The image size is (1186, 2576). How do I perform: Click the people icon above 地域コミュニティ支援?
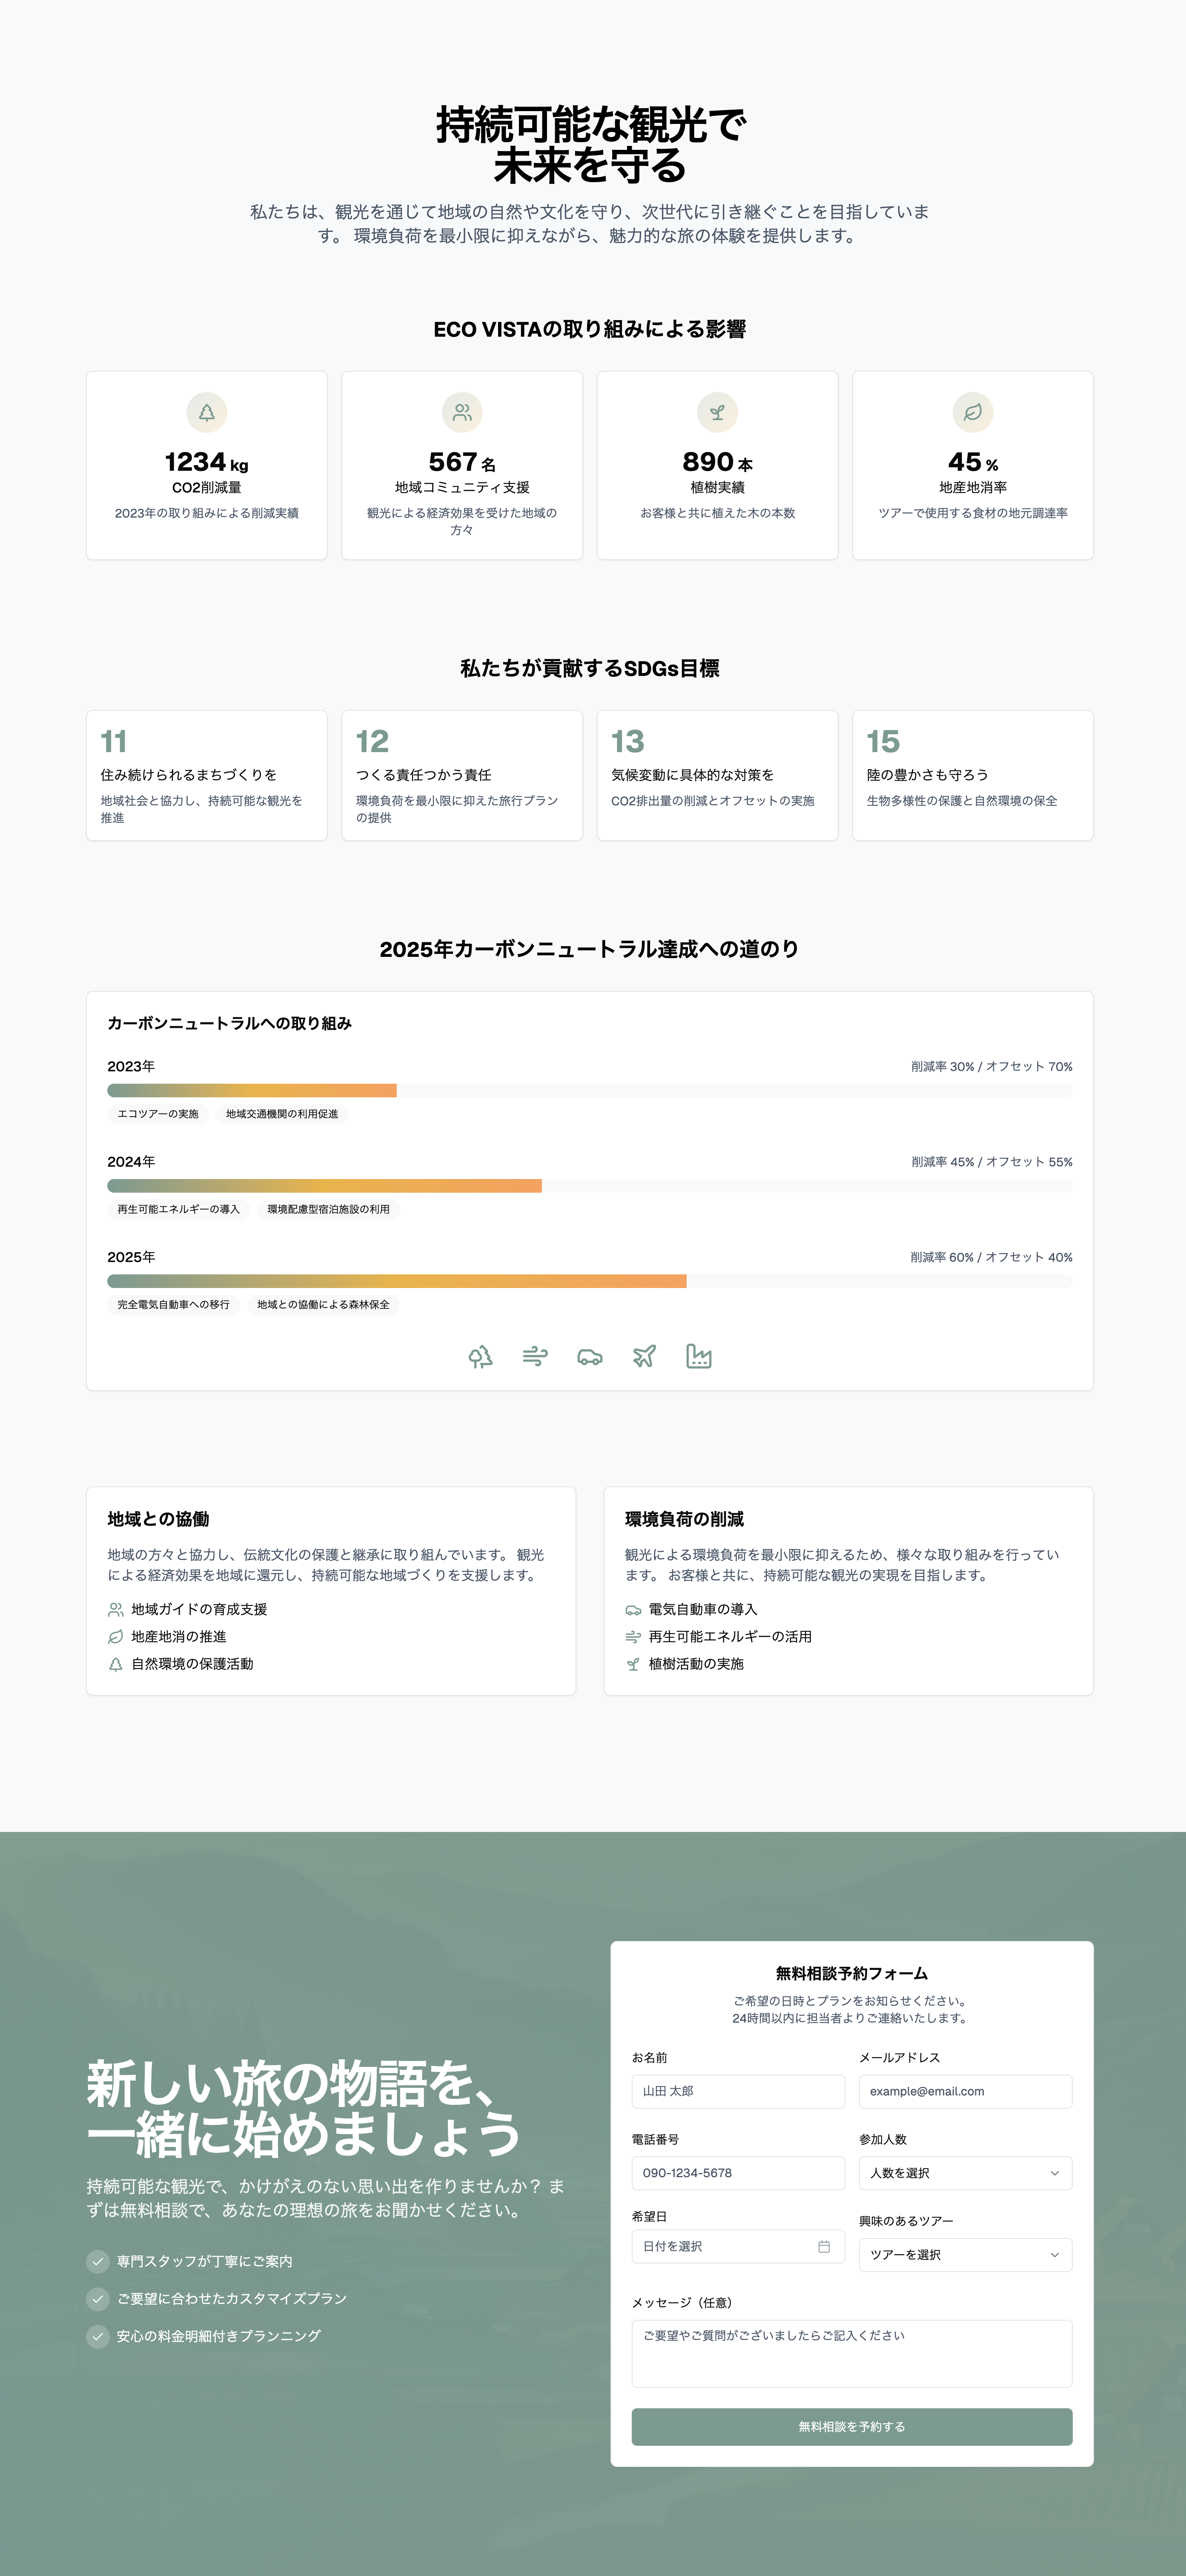pyautogui.click(x=462, y=412)
